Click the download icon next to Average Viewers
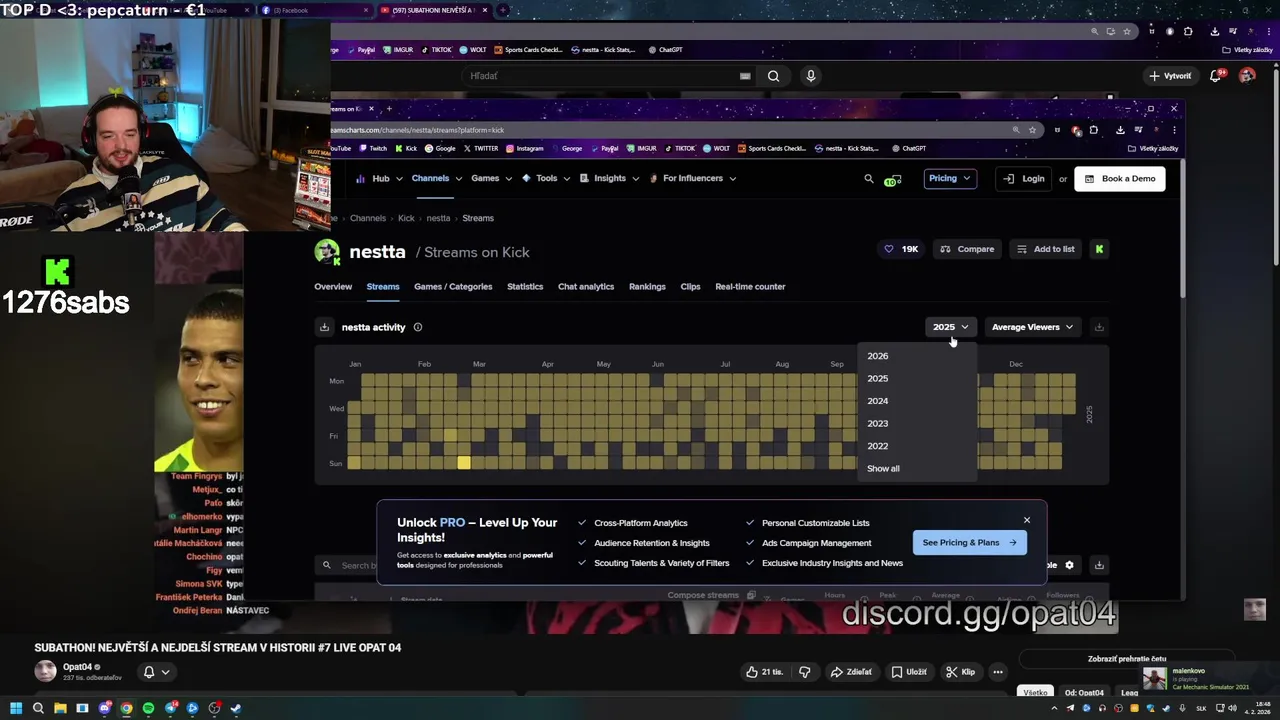The image size is (1280, 720). 1099,327
